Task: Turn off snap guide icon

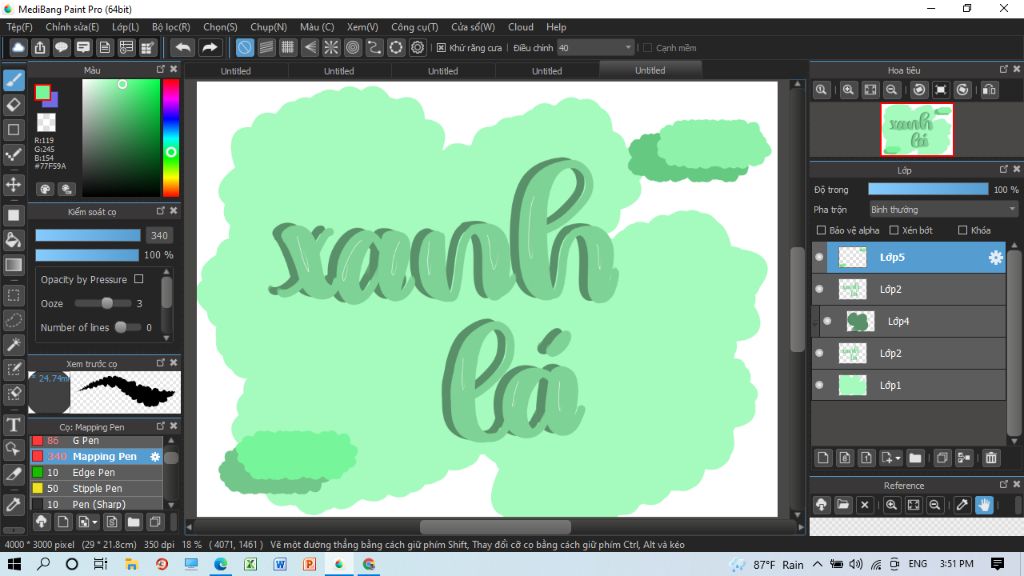Action: pyautogui.click(x=244, y=48)
